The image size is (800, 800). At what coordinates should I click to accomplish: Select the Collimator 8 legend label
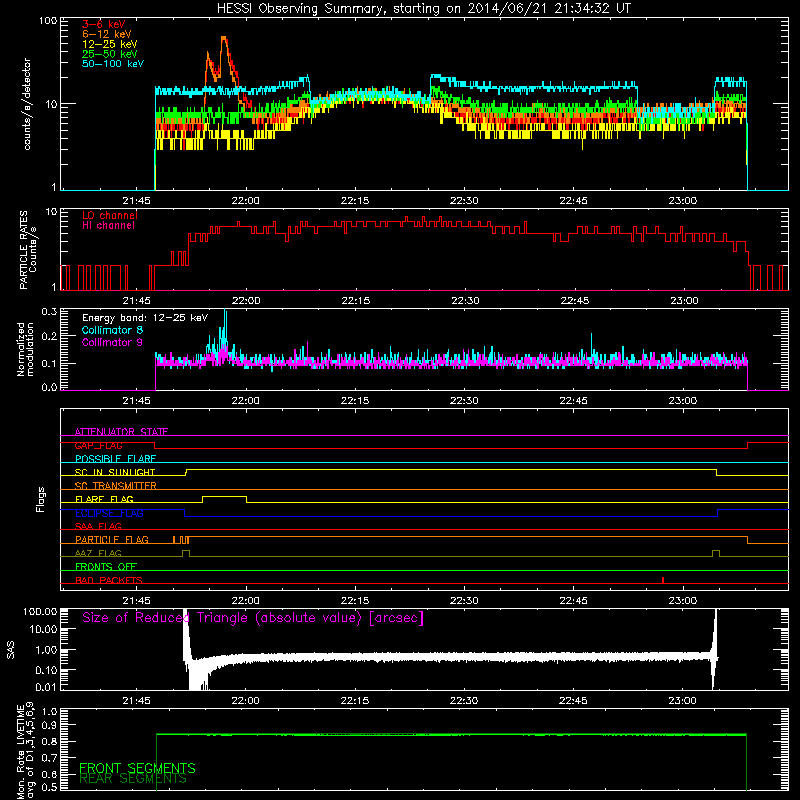(x=112, y=330)
